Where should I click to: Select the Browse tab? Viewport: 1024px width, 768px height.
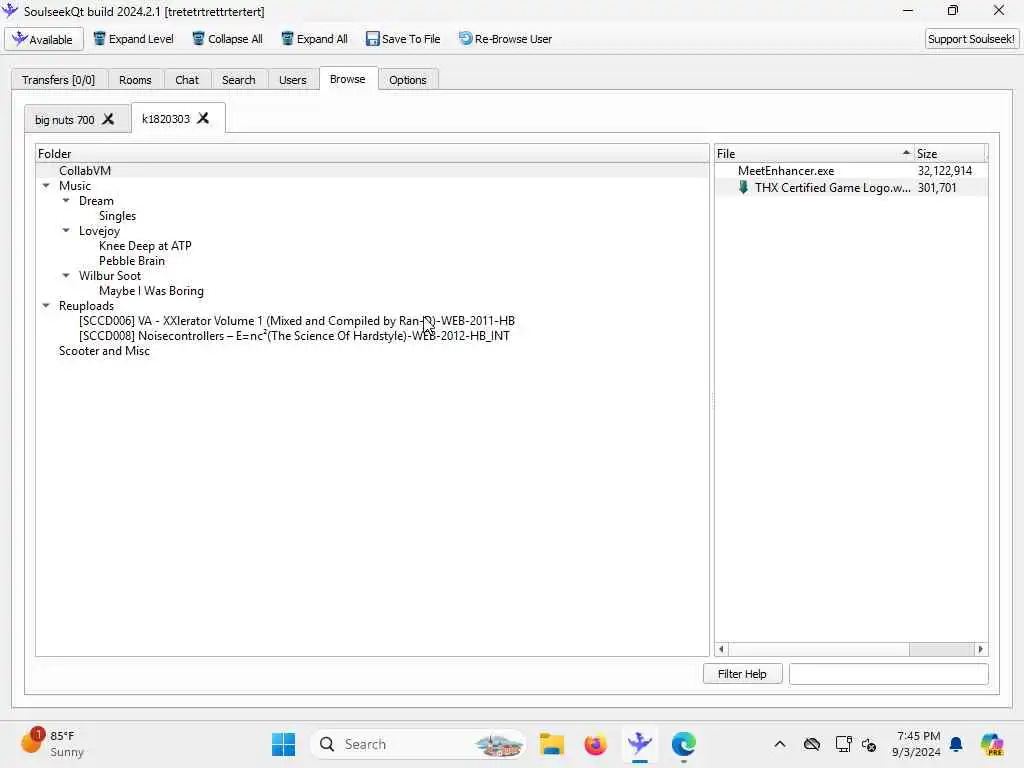(x=347, y=79)
